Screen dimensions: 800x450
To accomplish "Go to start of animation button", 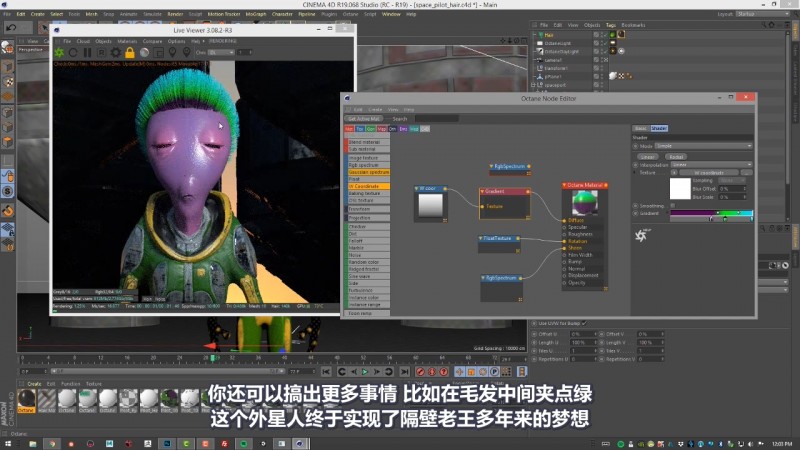I will point(326,372).
